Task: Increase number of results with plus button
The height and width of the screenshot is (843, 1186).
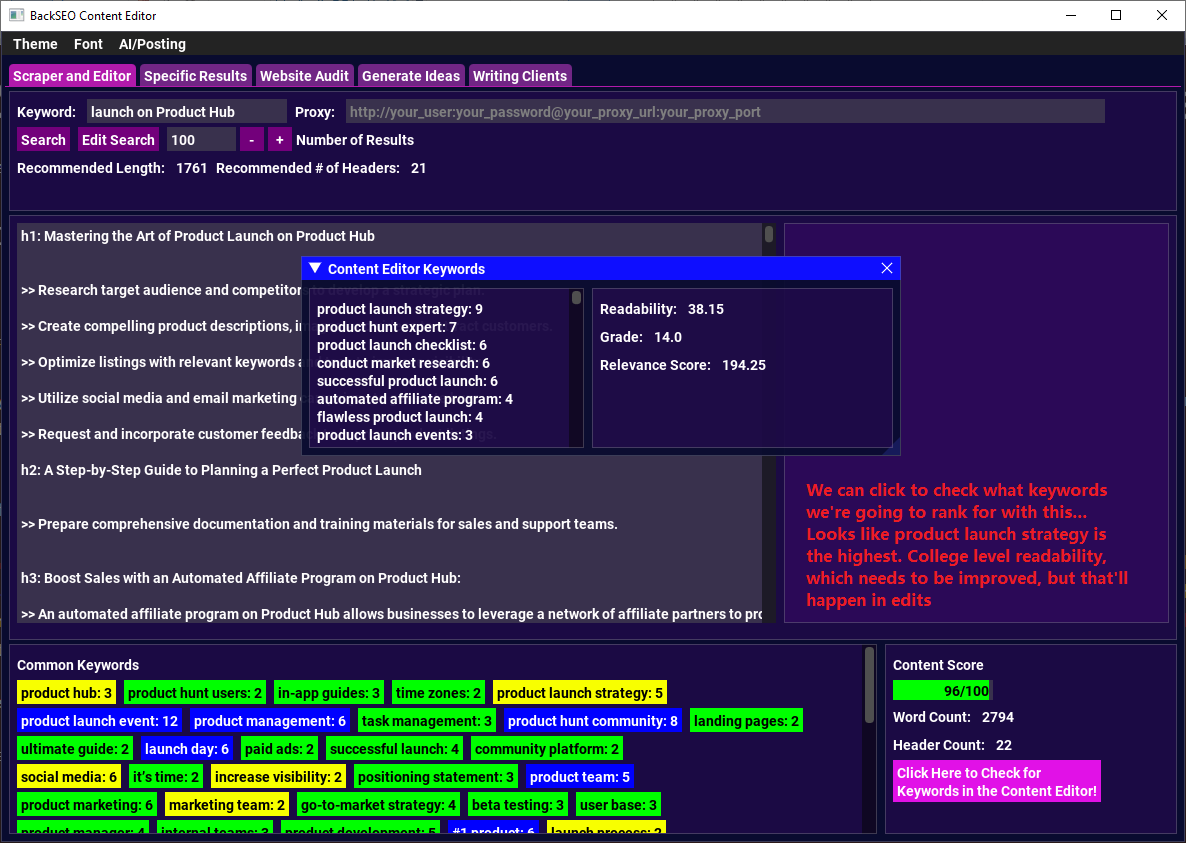Action: click(280, 140)
